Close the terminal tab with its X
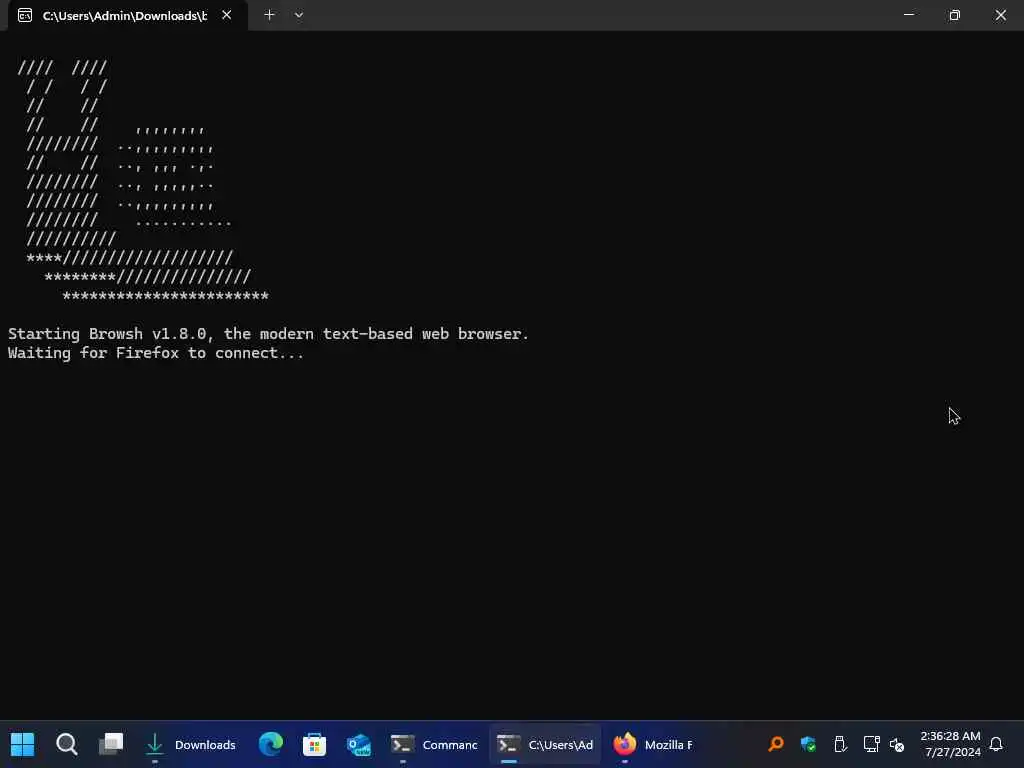The height and width of the screenshot is (768, 1024). coord(227,15)
